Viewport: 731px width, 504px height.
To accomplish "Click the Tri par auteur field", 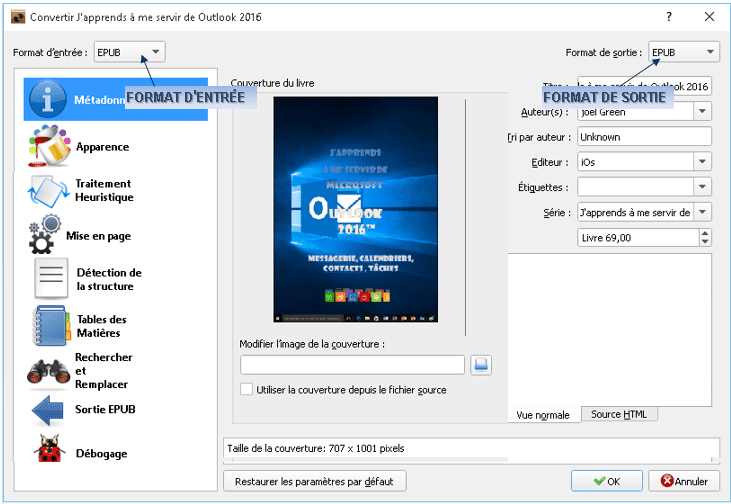I will click(644, 137).
